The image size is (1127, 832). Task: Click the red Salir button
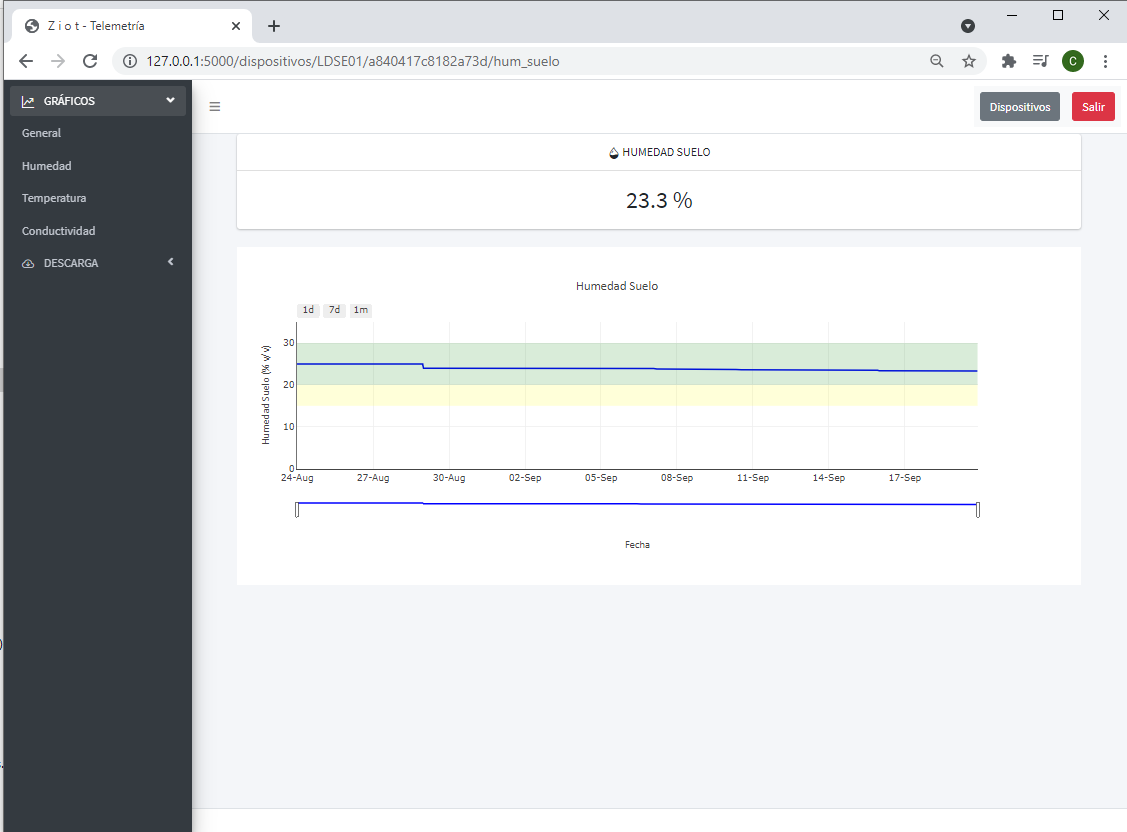(1093, 107)
